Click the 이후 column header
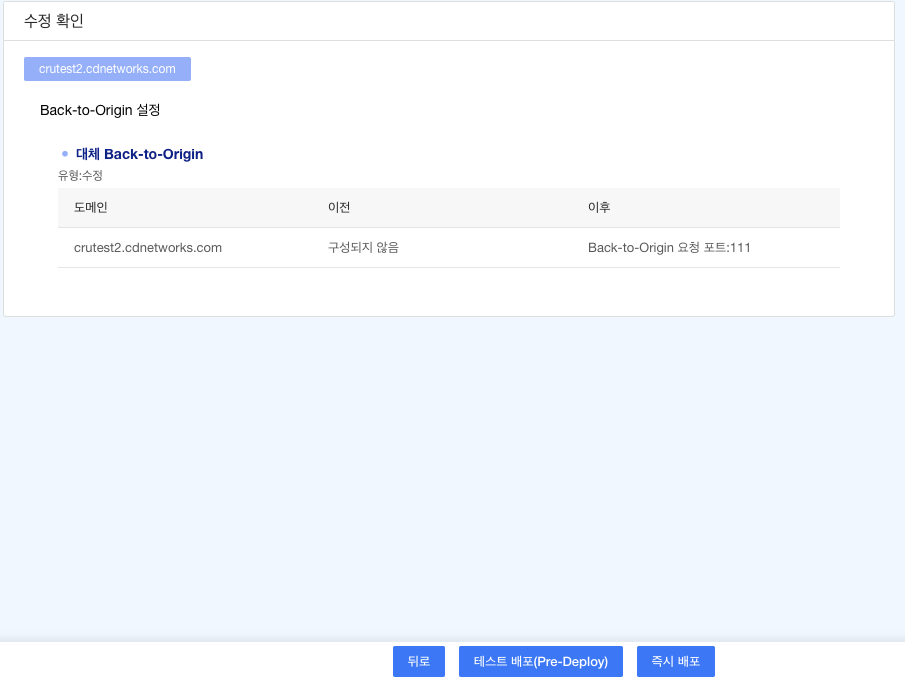This screenshot has height=679, width=905. coord(599,208)
